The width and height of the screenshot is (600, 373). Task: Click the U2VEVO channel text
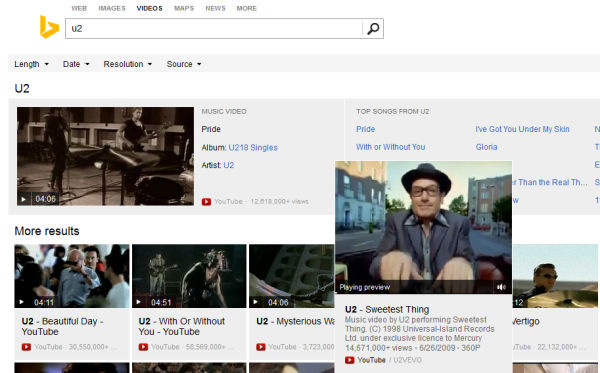click(407, 360)
